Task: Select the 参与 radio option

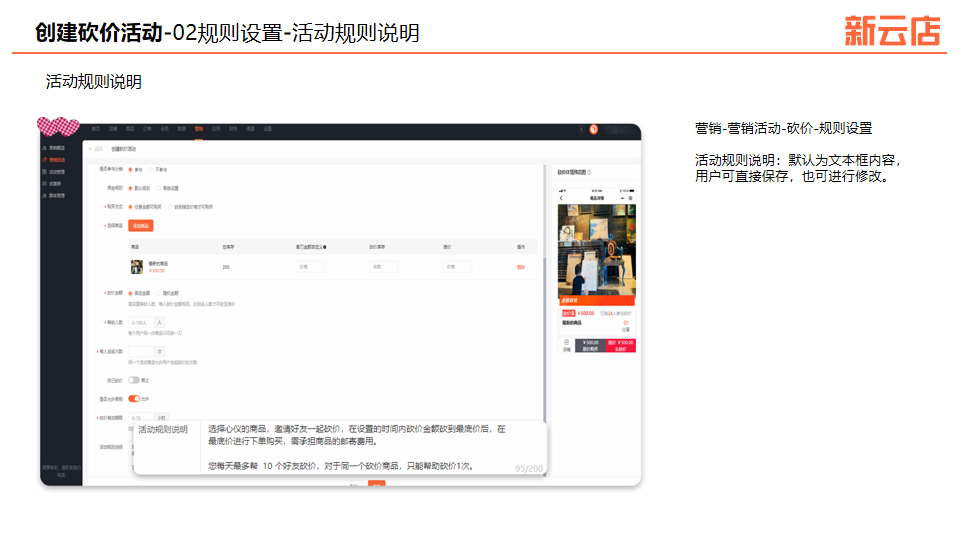Action: (x=130, y=170)
